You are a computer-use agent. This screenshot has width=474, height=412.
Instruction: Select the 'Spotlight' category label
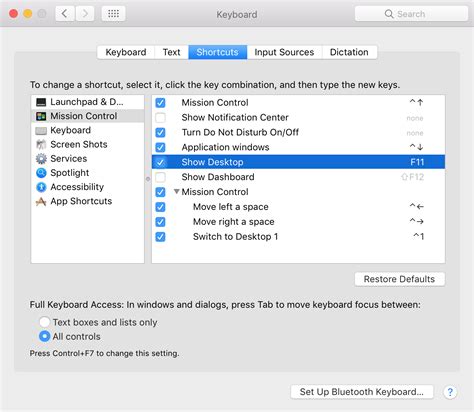pyautogui.click(x=70, y=173)
